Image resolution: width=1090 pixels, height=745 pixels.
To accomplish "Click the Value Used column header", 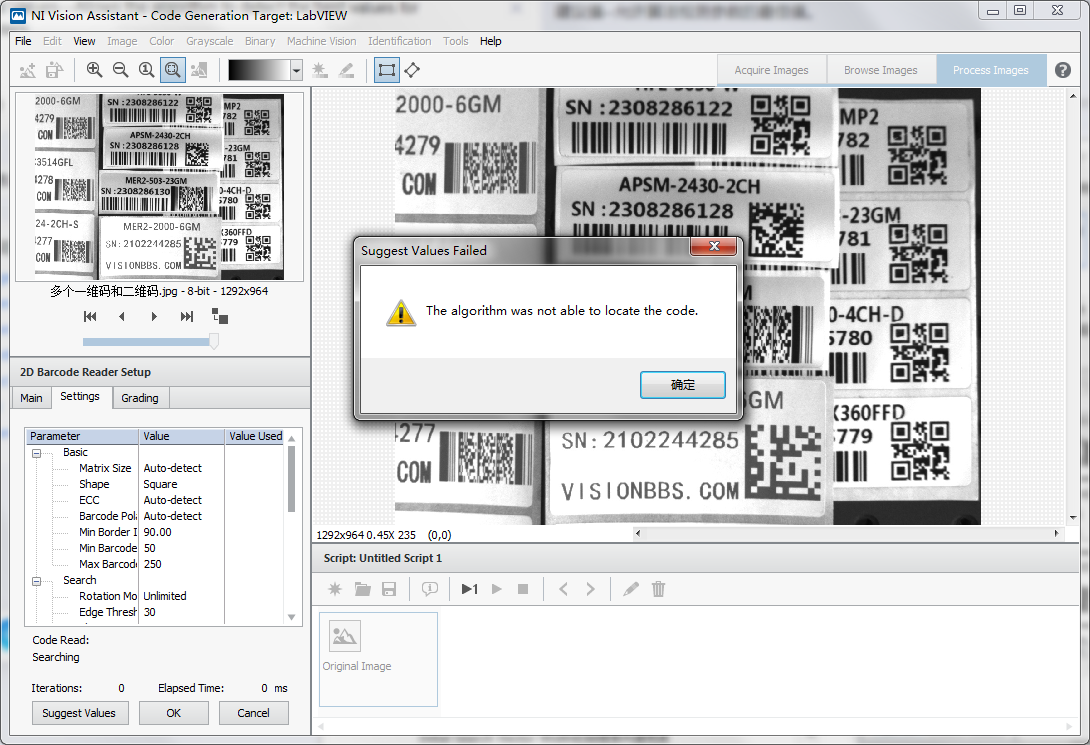I will (x=255, y=436).
